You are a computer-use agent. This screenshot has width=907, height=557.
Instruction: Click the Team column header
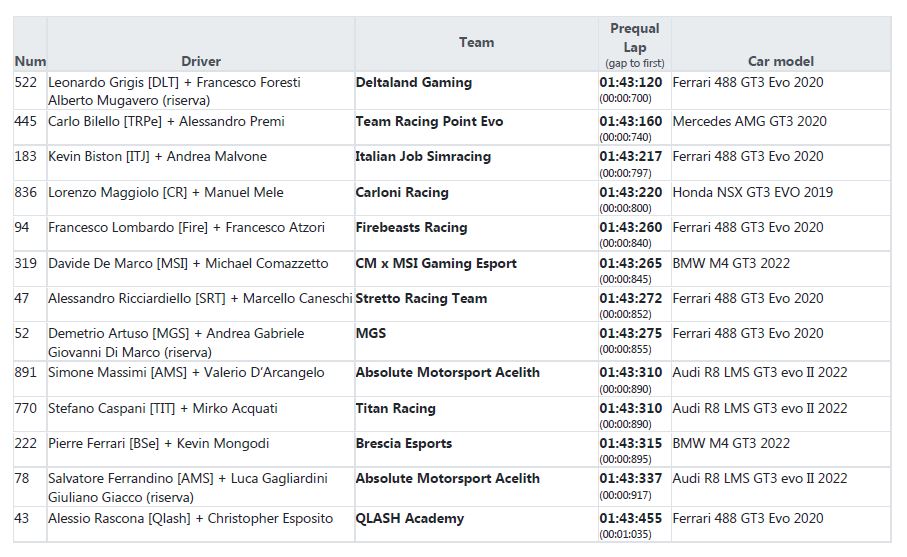[x=476, y=42]
